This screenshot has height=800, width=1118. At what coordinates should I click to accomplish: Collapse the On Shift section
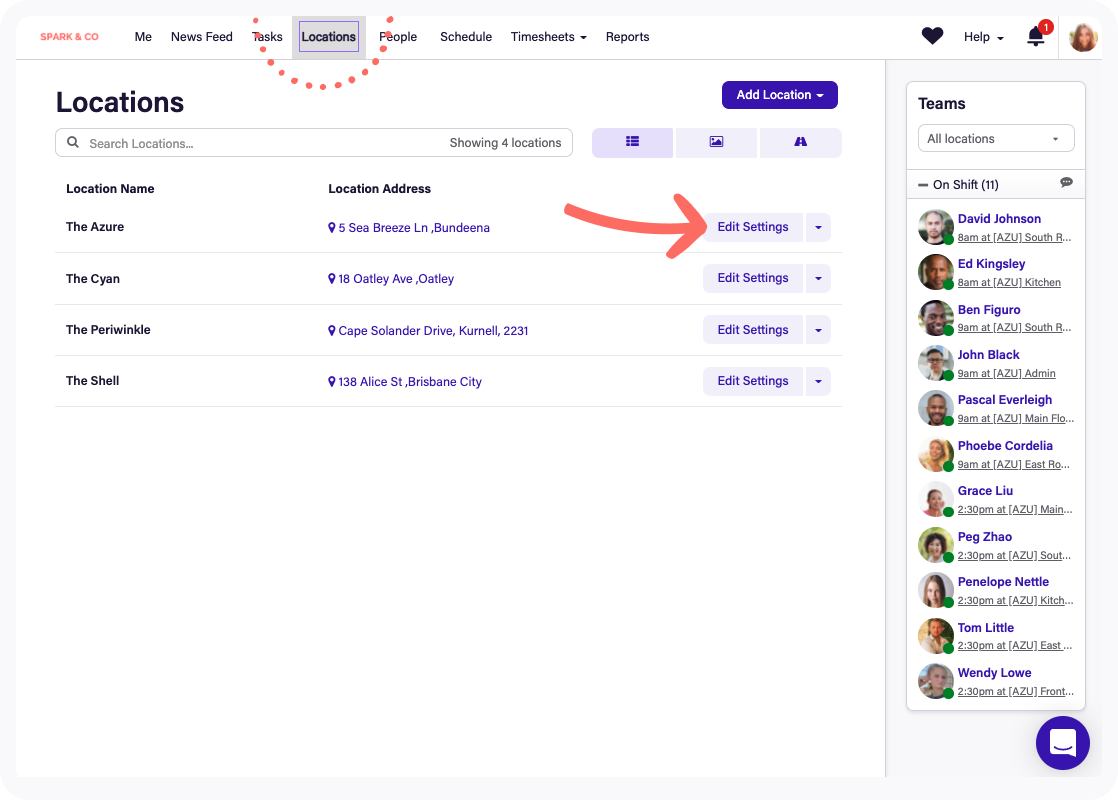click(923, 185)
